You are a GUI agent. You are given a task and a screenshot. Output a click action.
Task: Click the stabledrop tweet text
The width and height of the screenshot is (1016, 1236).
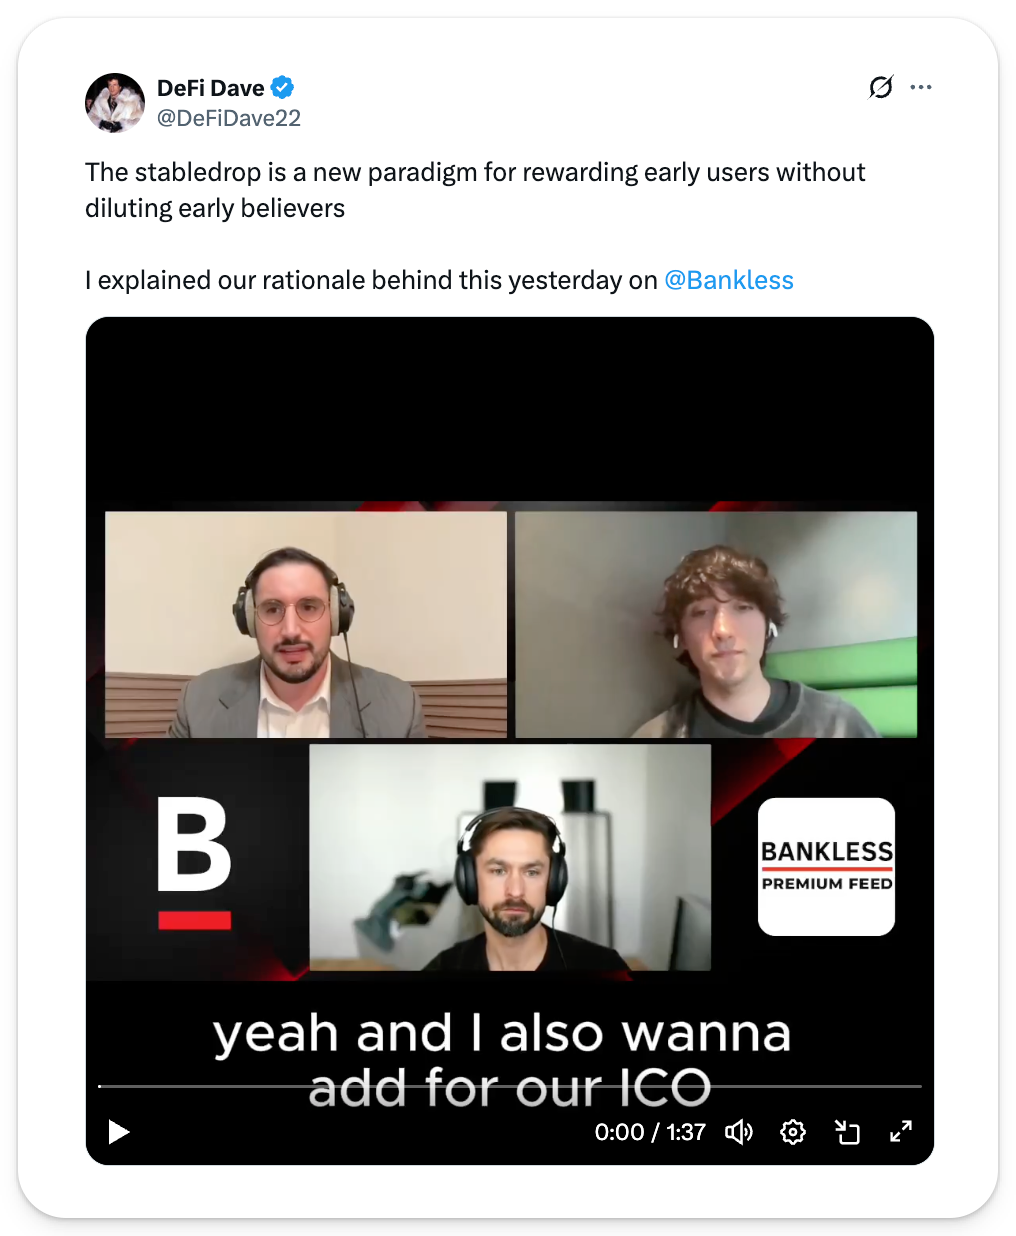tap(475, 190)
